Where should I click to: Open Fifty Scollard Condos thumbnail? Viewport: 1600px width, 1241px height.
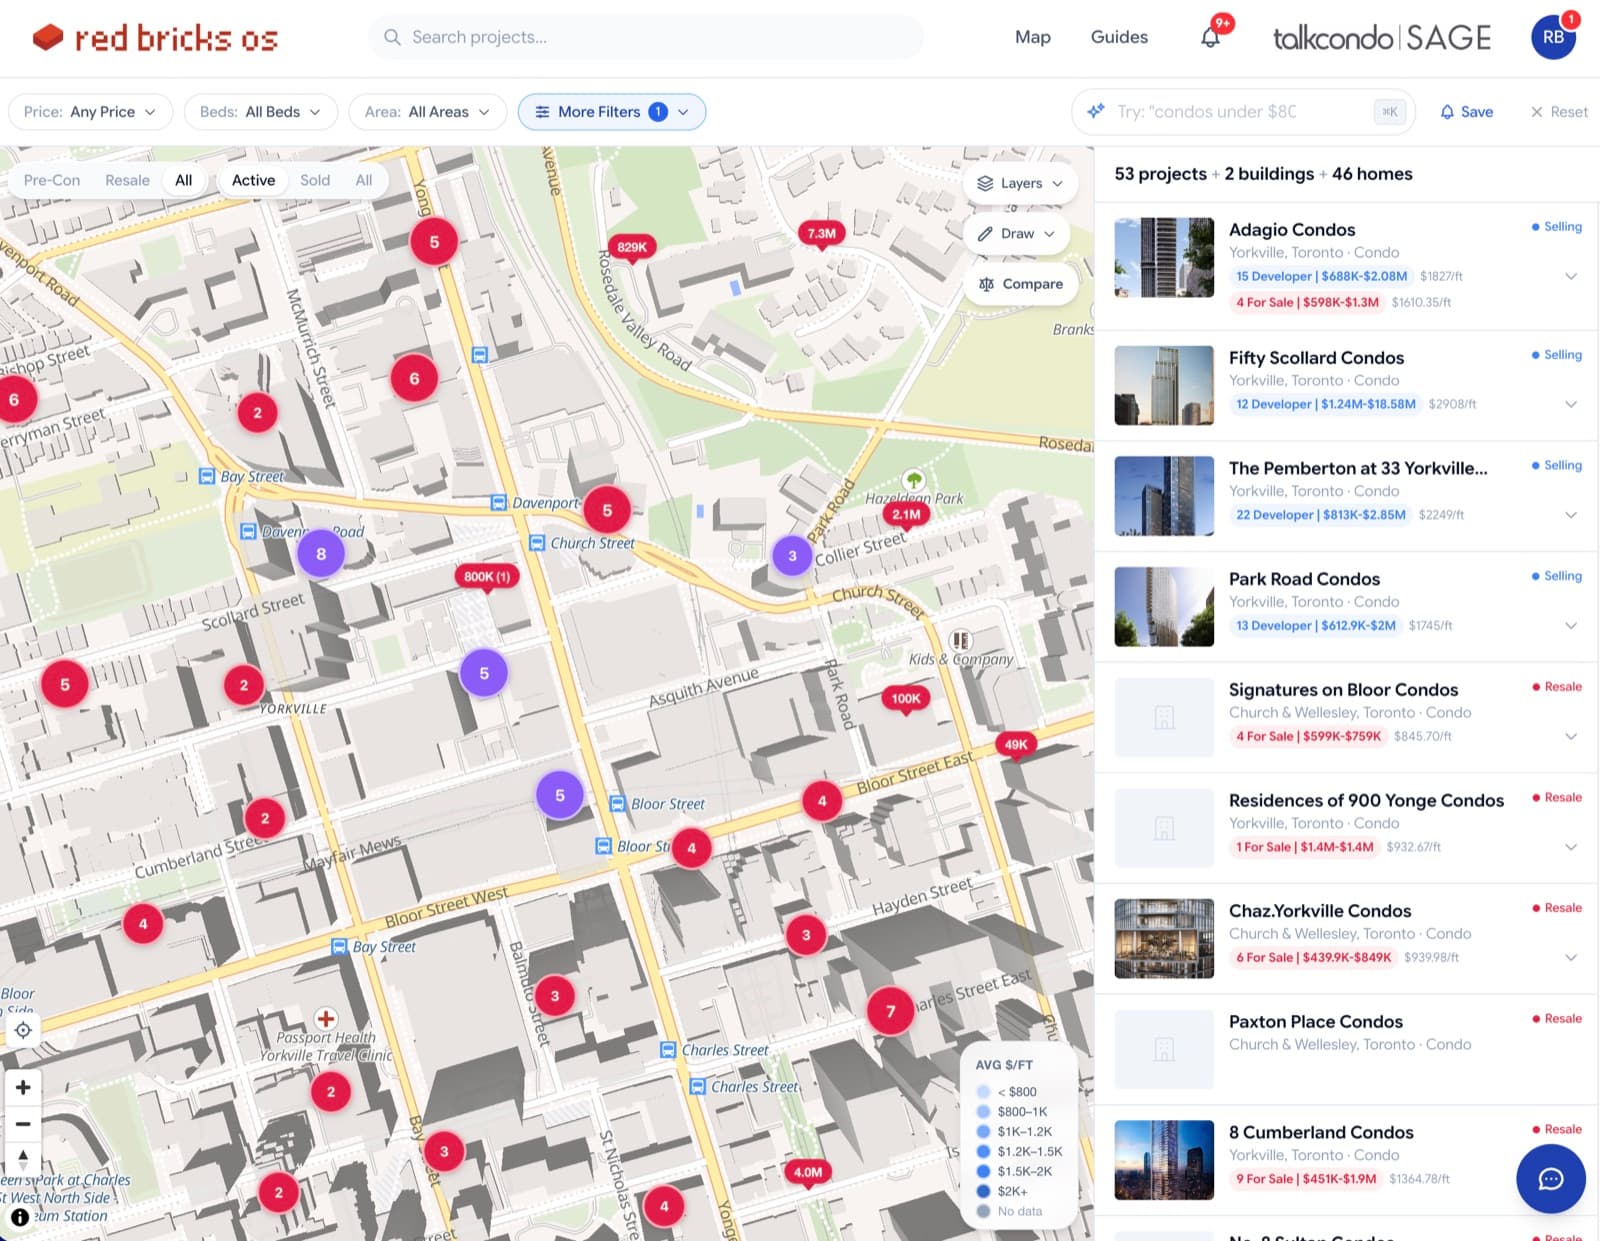tap(1164, 385)
